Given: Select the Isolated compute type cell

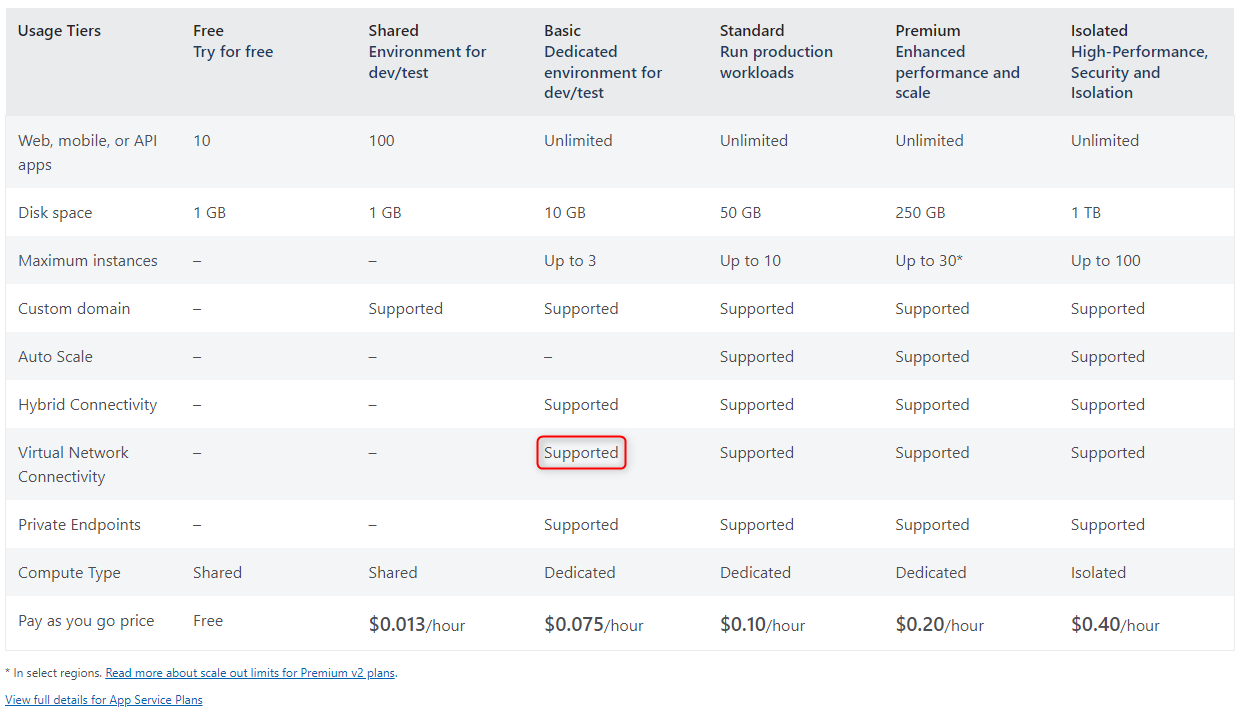Looking at the screenshot, I should tap(1098, 573).
